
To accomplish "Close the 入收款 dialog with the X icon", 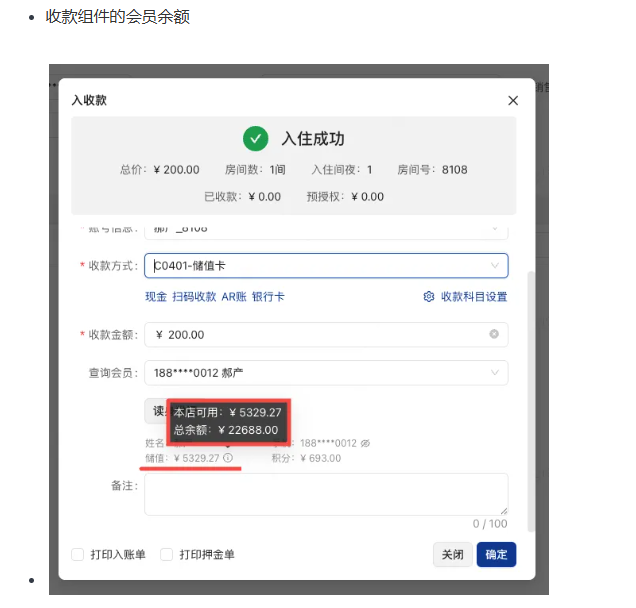I will click(513, 101).
